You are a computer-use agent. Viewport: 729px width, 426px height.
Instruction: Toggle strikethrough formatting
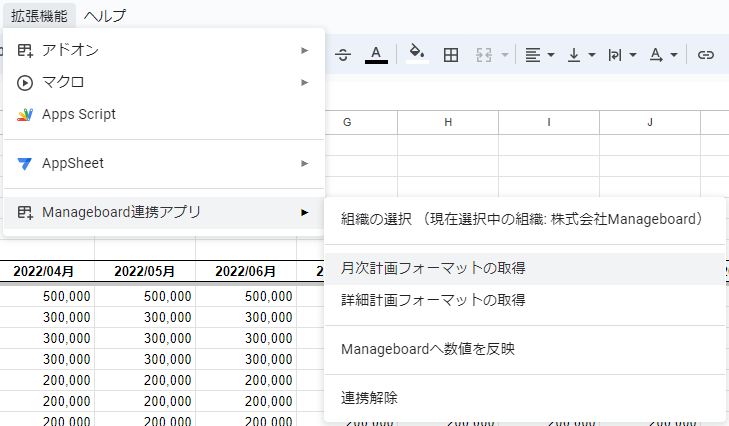point(343,55)
